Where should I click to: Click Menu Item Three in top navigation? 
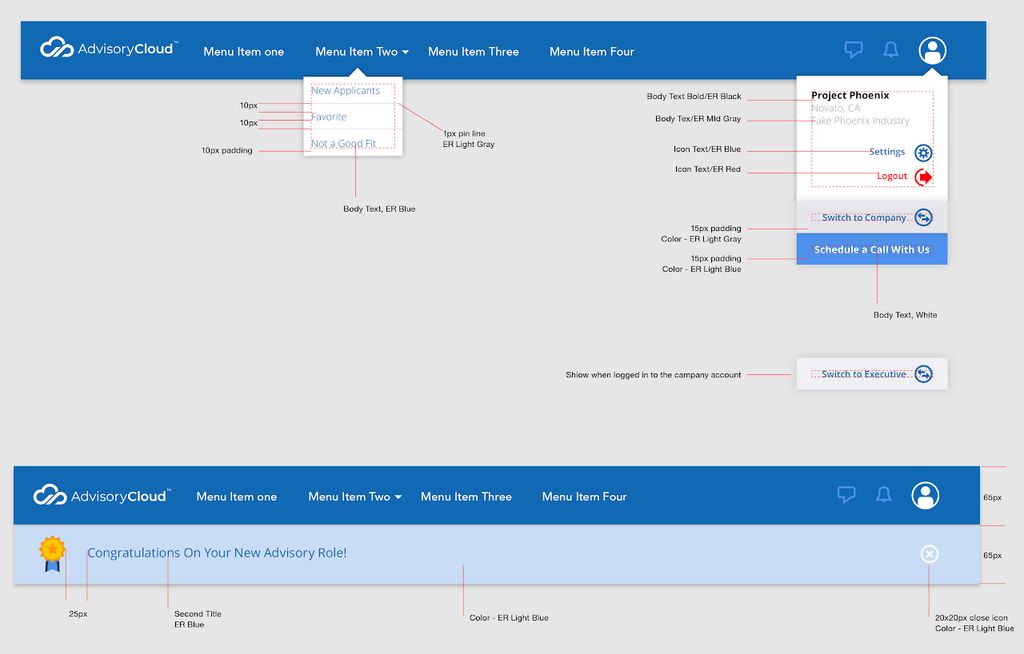point(473,51)
